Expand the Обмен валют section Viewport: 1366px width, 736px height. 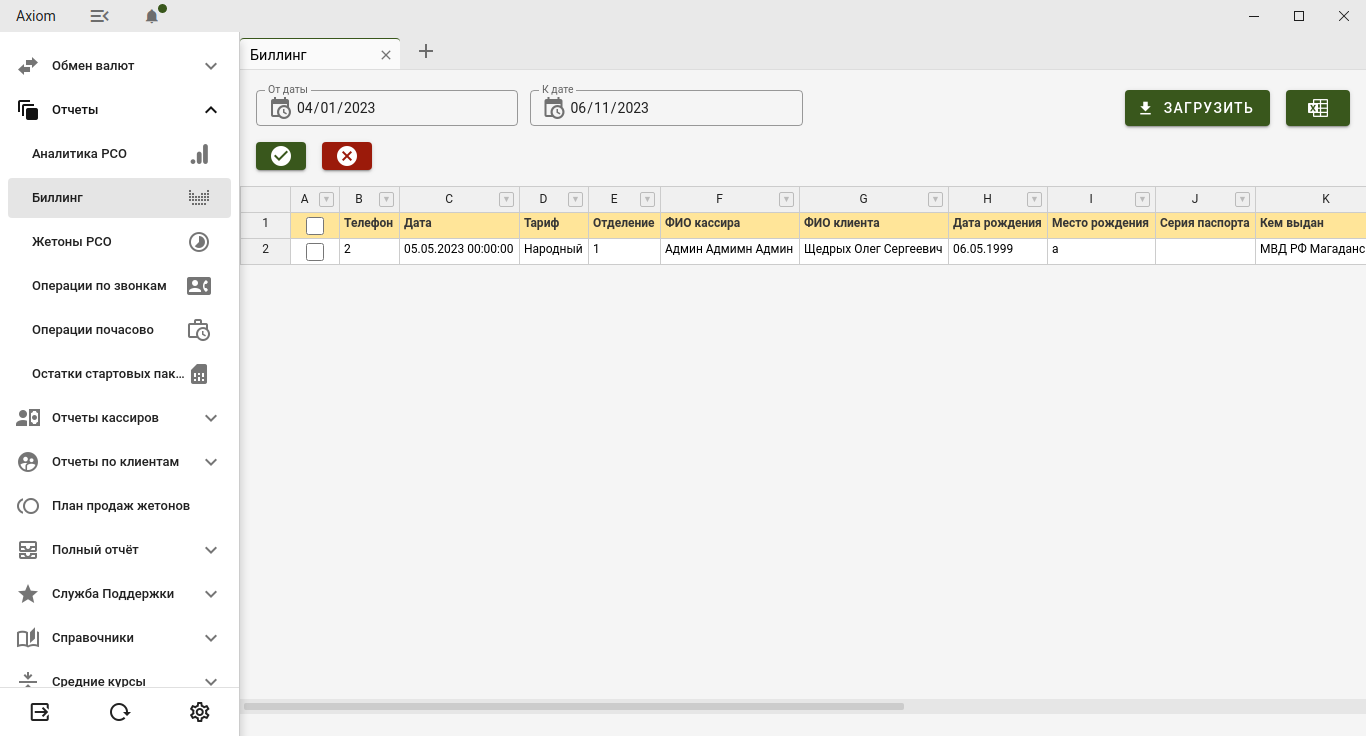coord(211,66)
